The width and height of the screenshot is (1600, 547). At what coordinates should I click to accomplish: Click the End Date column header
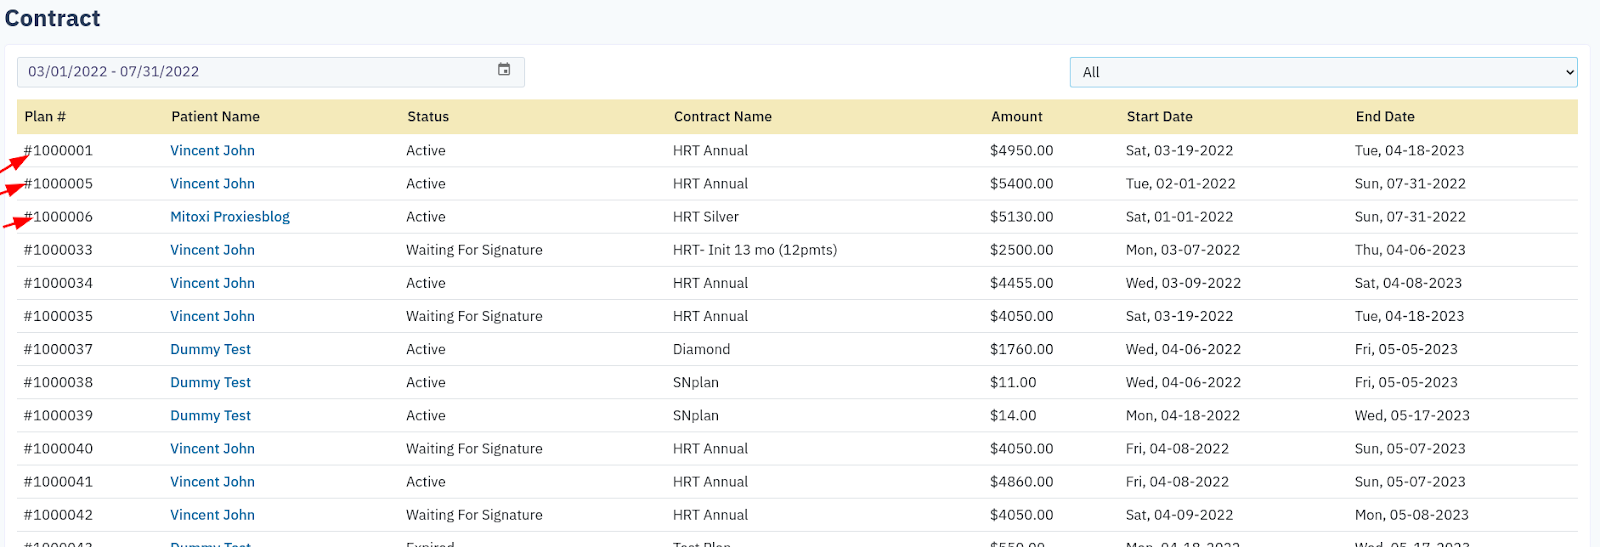click(1384, 117)
